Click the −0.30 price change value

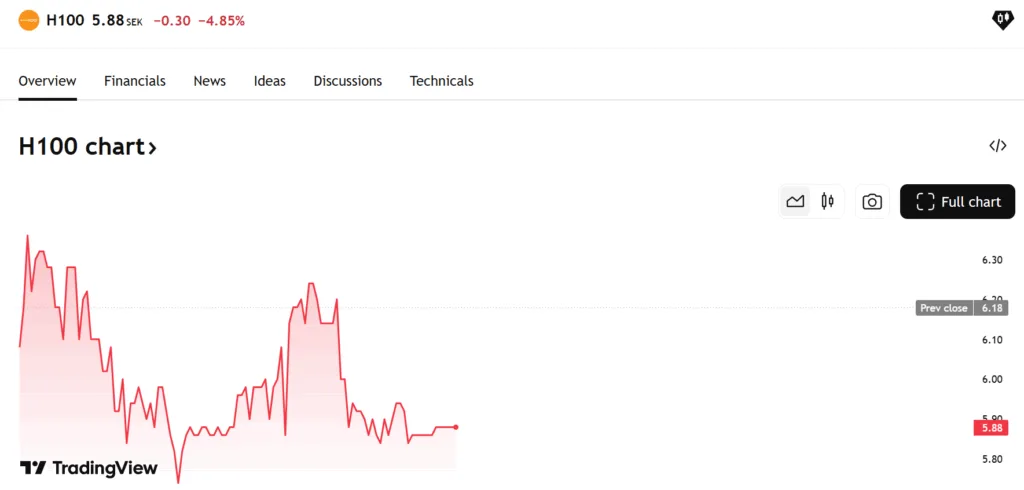pyautogui.click(x=172, y=21)
